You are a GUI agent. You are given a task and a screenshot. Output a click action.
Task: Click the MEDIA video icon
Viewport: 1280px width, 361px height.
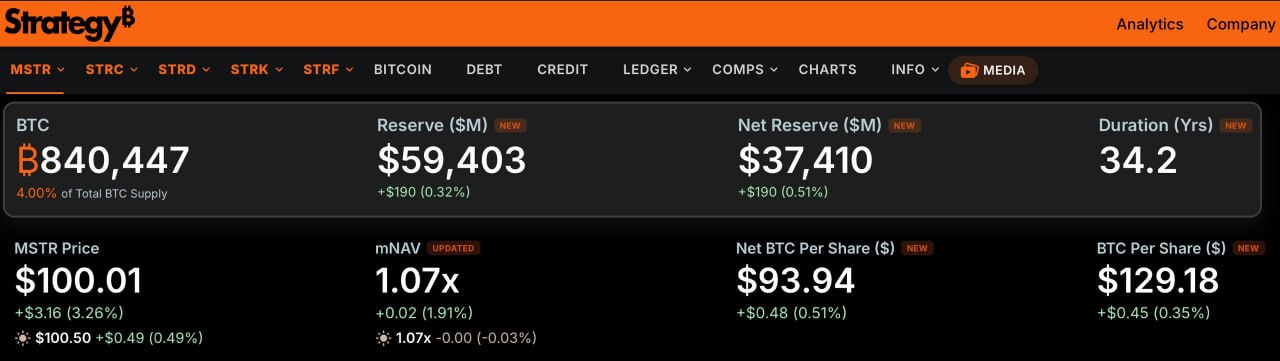click(969, 70)
